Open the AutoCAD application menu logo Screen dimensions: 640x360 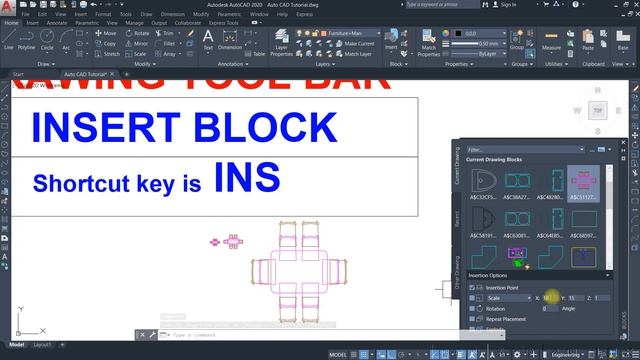pos(7,7)
